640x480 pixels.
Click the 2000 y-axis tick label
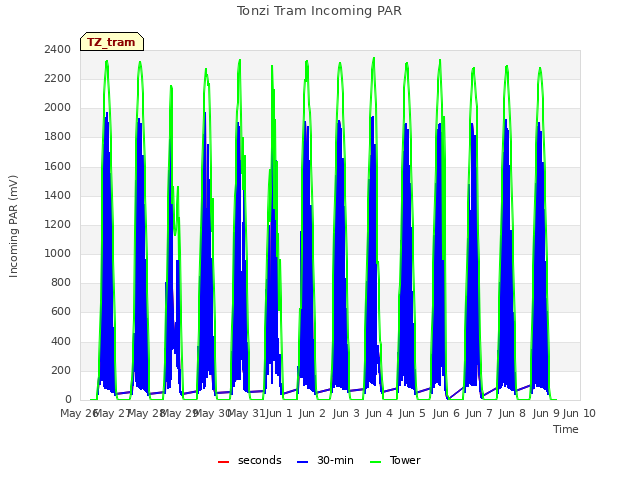(x=58, y=108)
